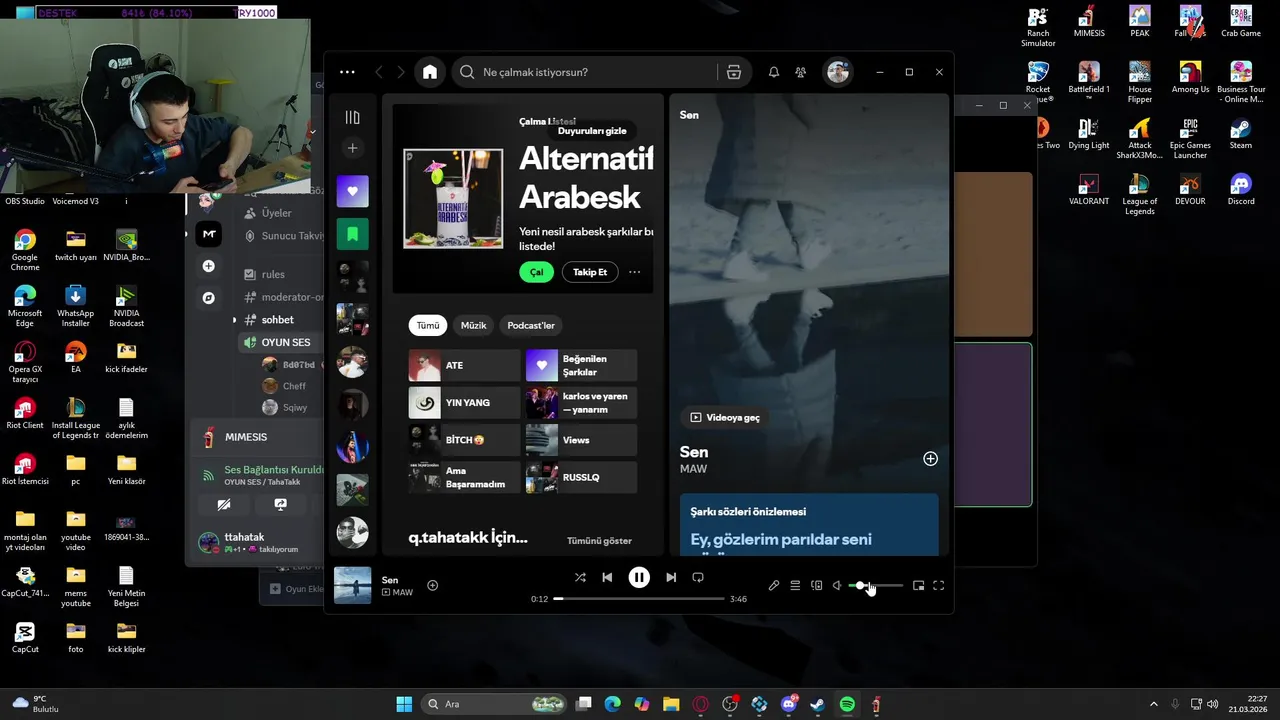Open Beğenilen Şarkılar card
Viewport: 1280px width, 720px height.
click(x=581, y=365)
